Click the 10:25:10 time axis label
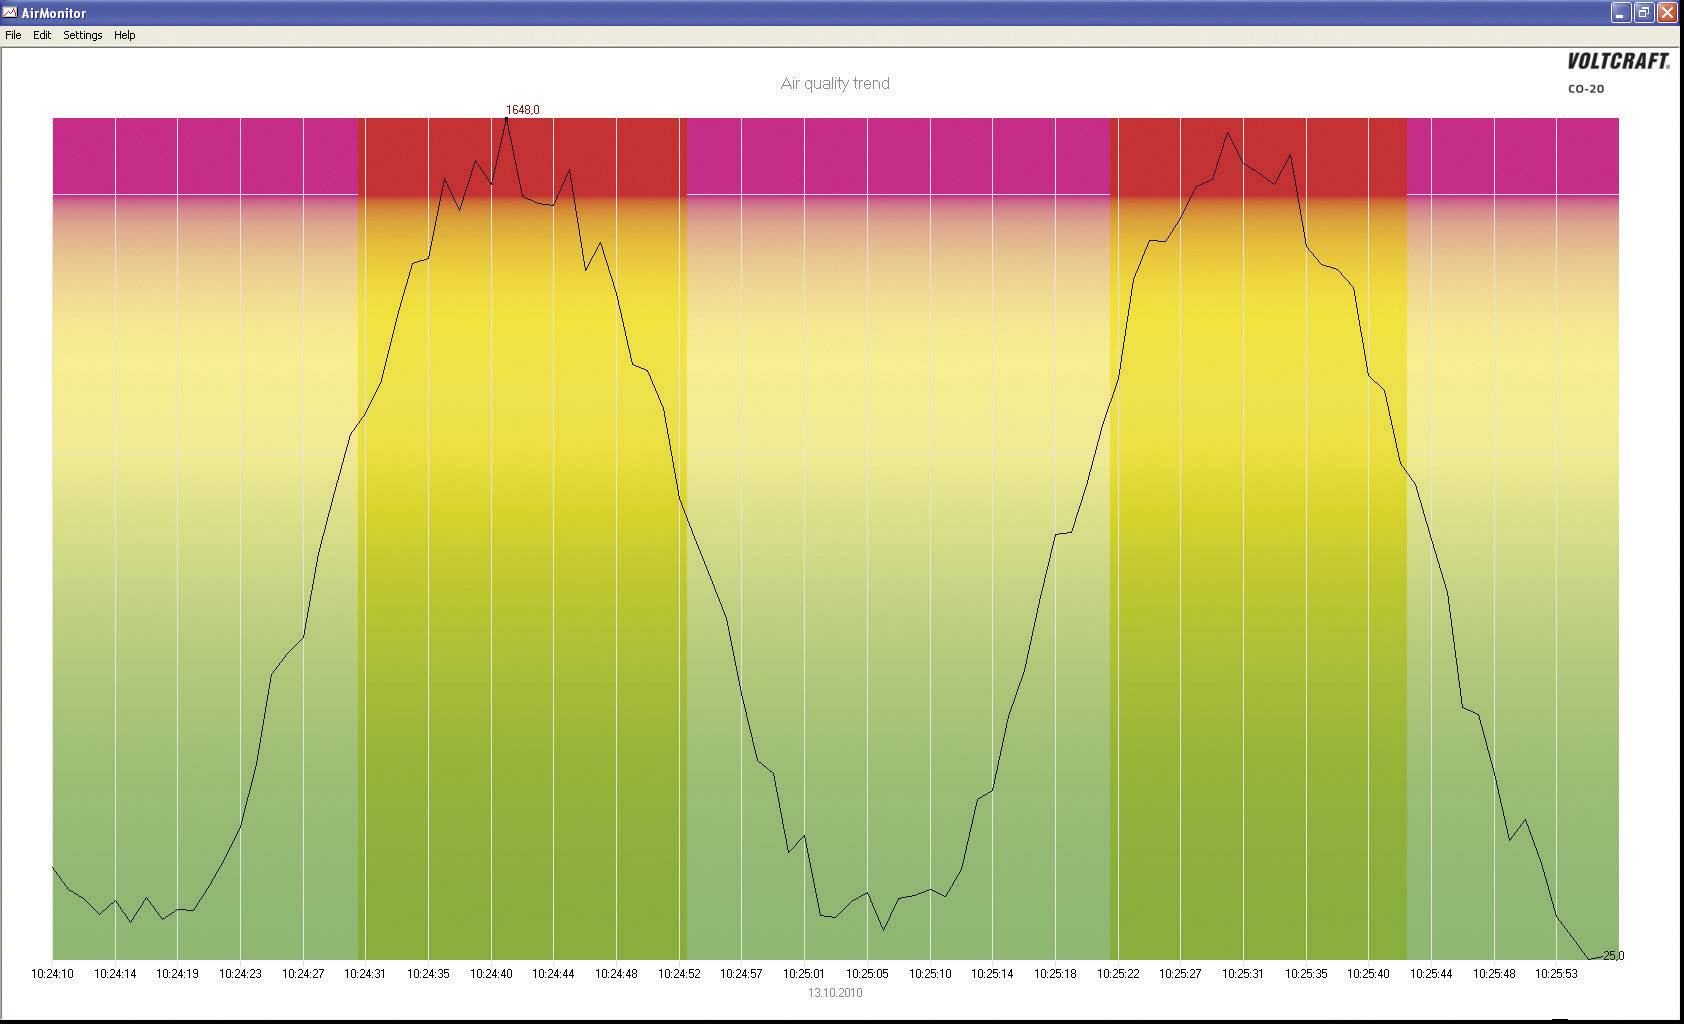Image resolution: width=1684 pixels, height=1024 pixels. (x=930, y=974)
